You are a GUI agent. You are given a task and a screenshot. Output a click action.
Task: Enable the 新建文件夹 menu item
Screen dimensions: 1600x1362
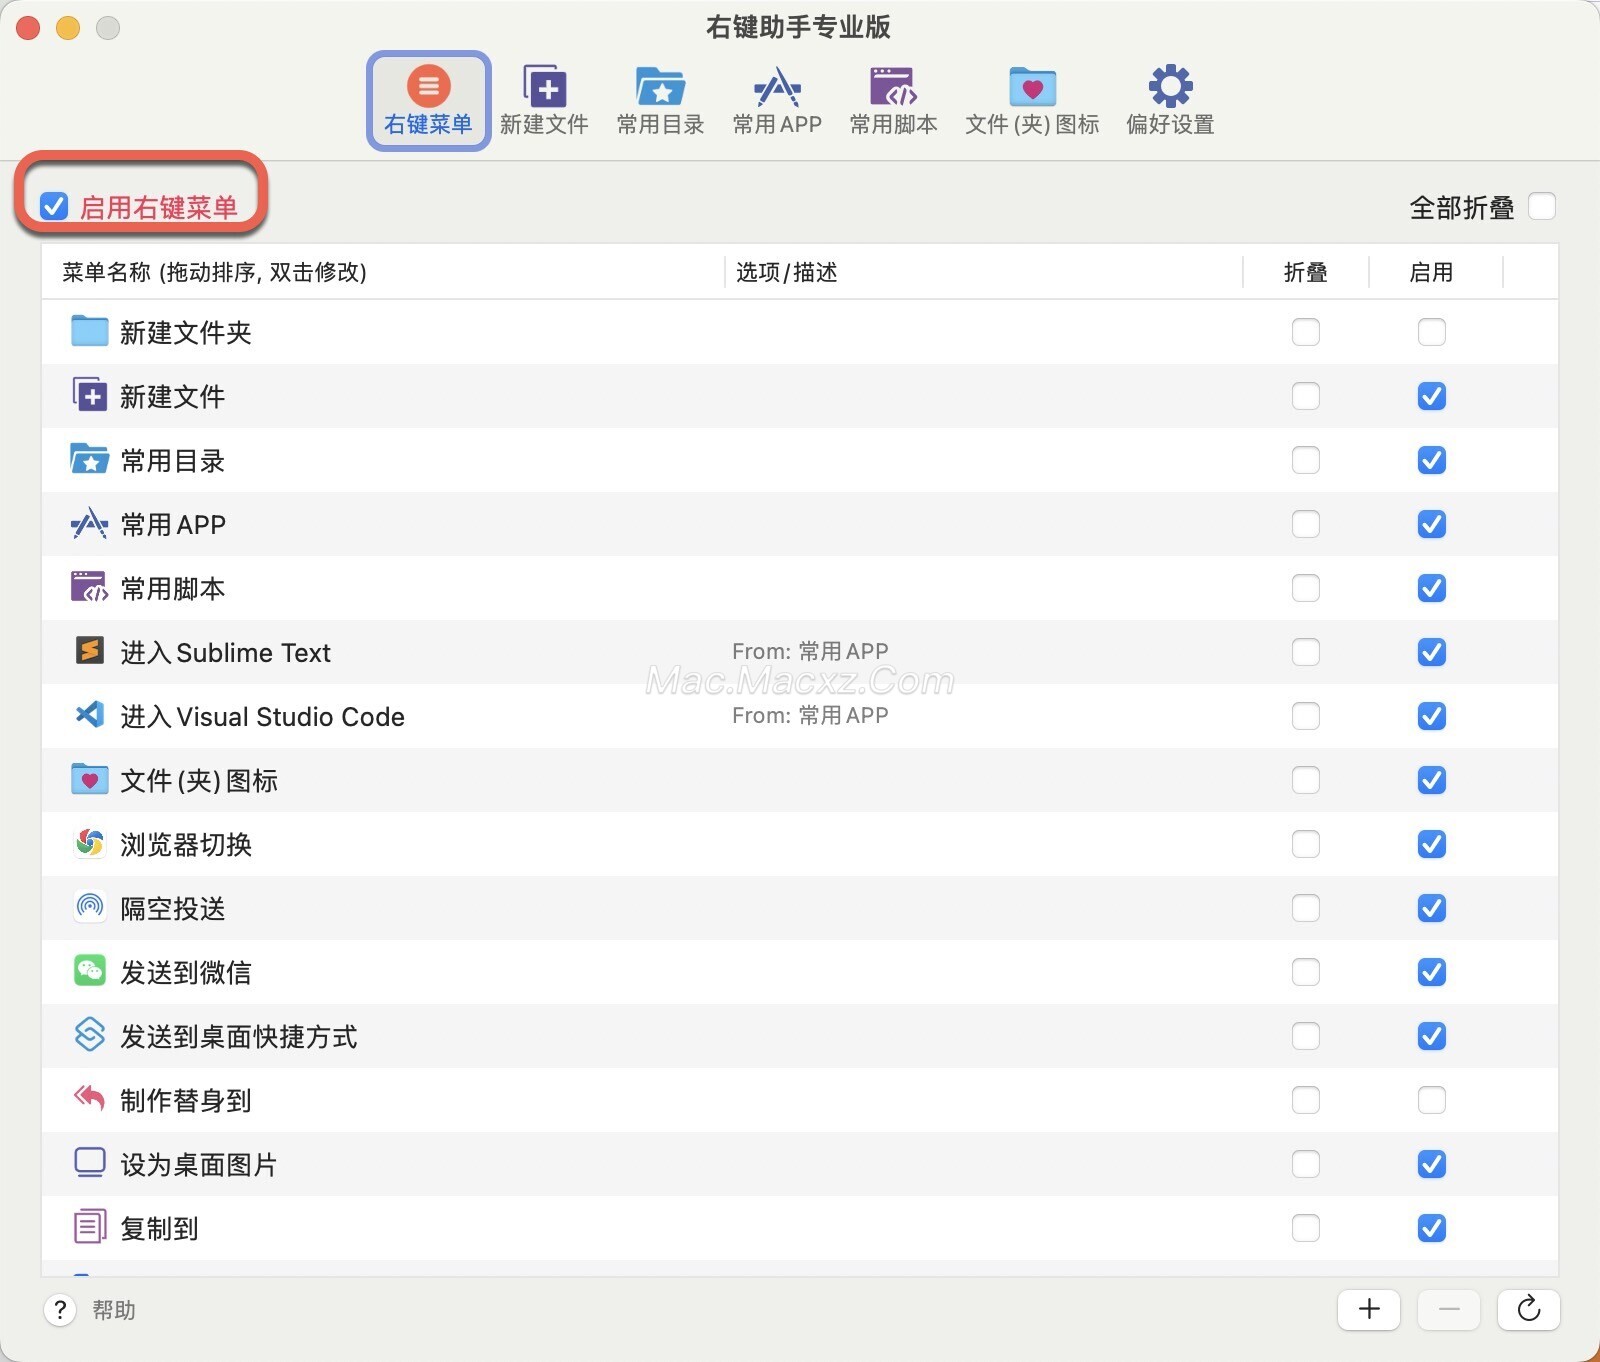1431,332
